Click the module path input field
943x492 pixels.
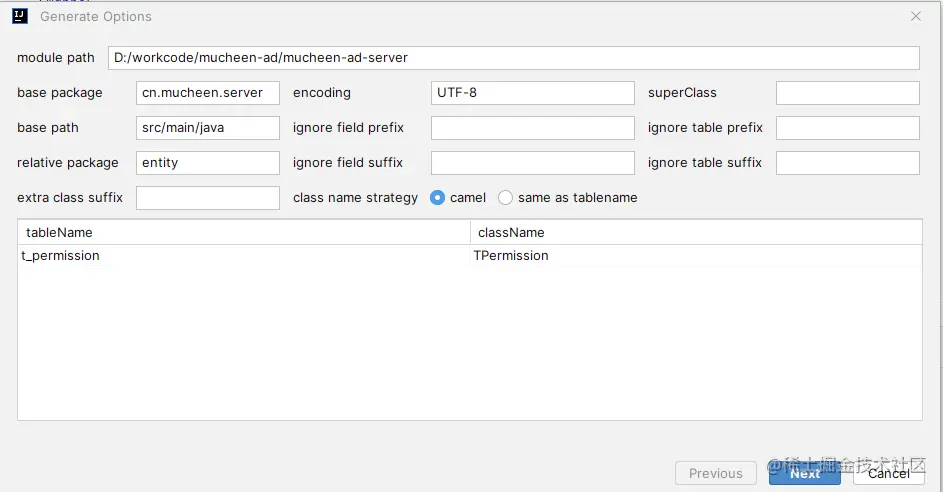(x=514, y=58)
